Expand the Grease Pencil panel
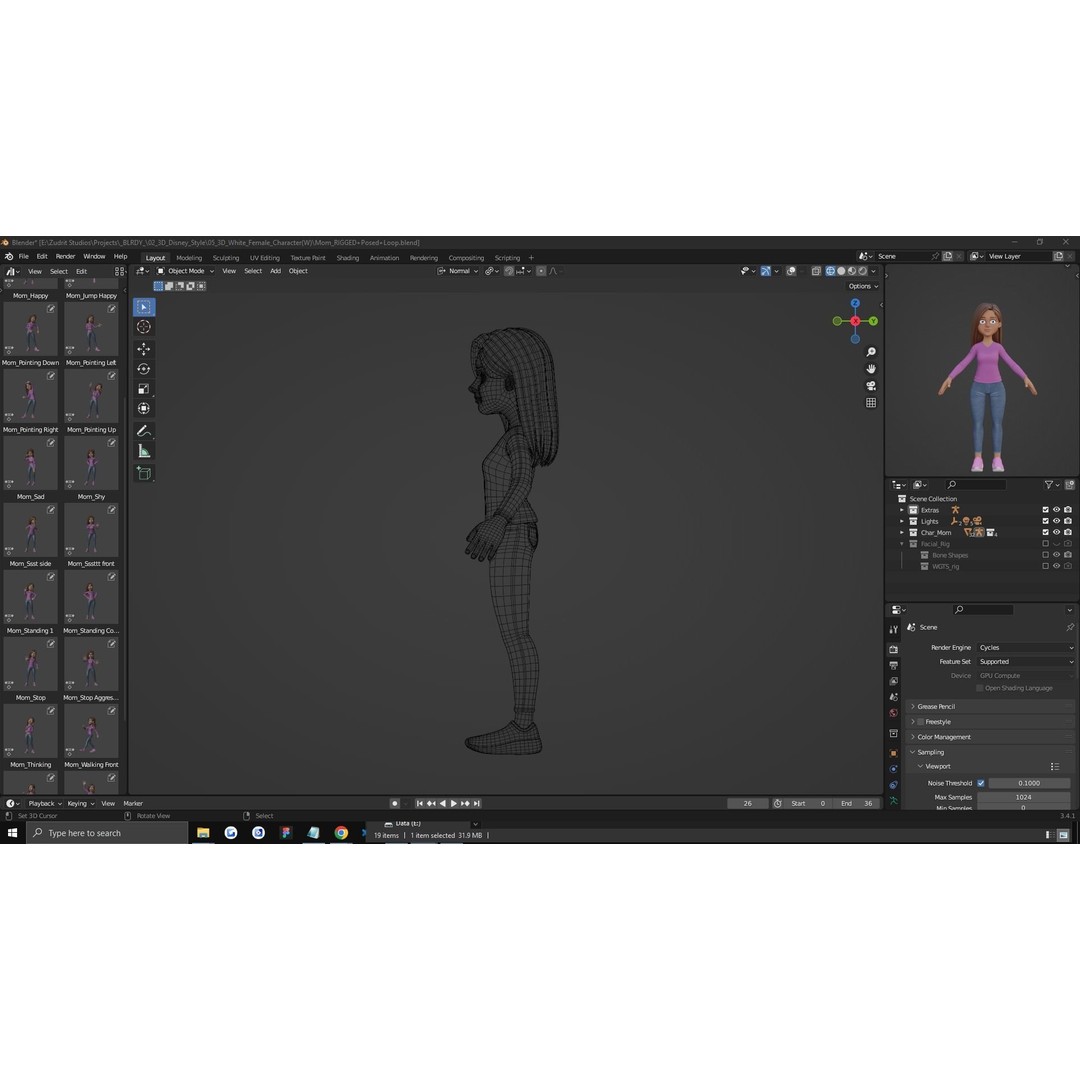This screenshot has height=1080, width=1080. (x=935, y=707)
